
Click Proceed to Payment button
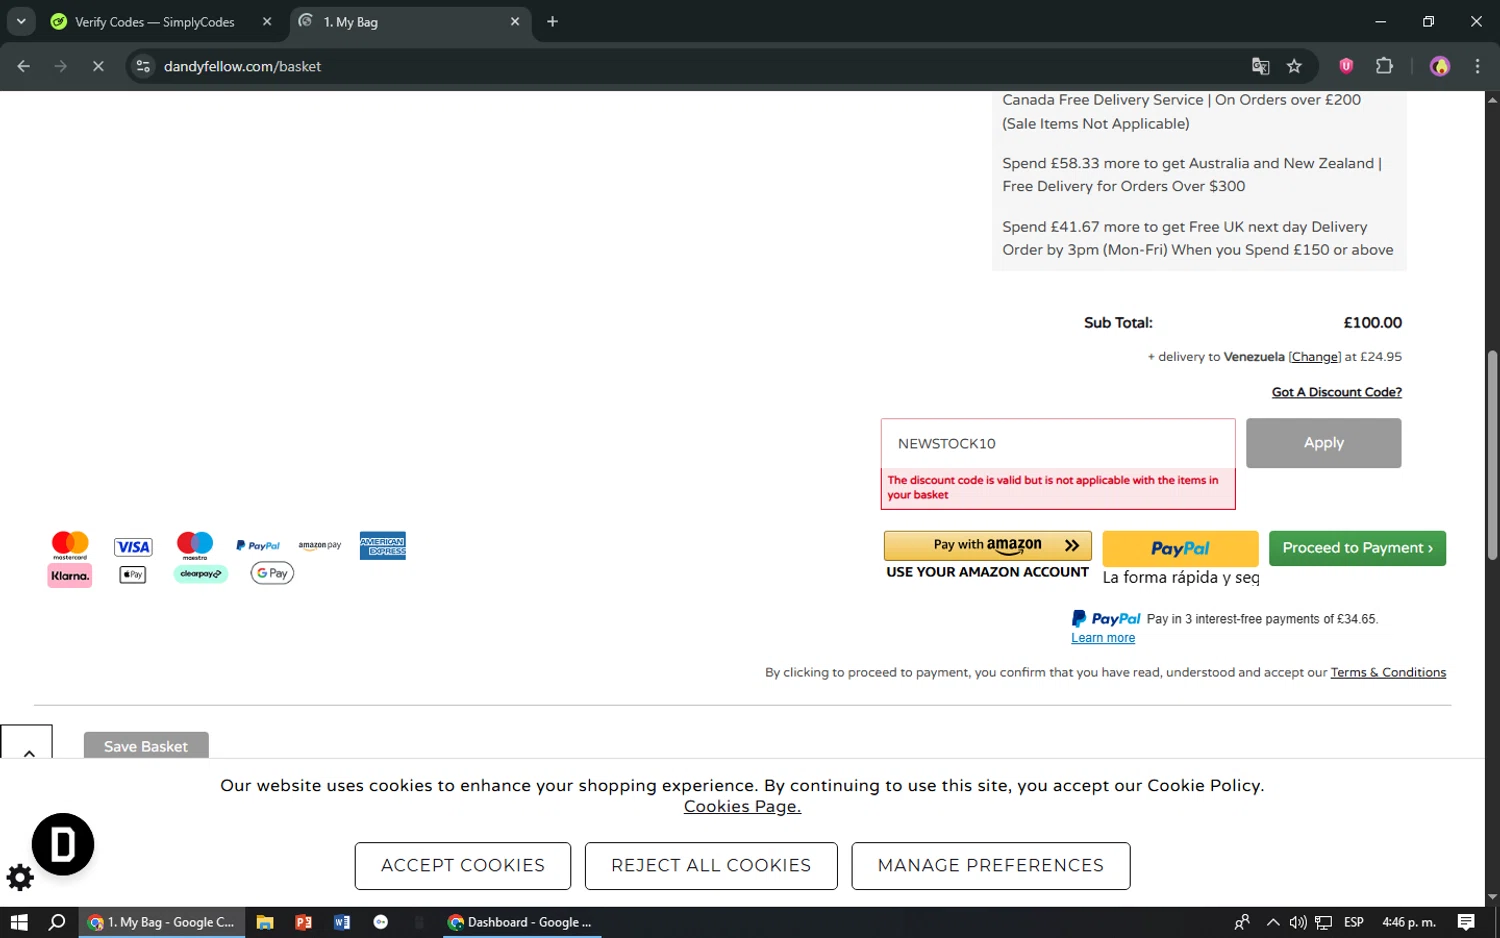pyautogui.click(x=1357, y=548)
